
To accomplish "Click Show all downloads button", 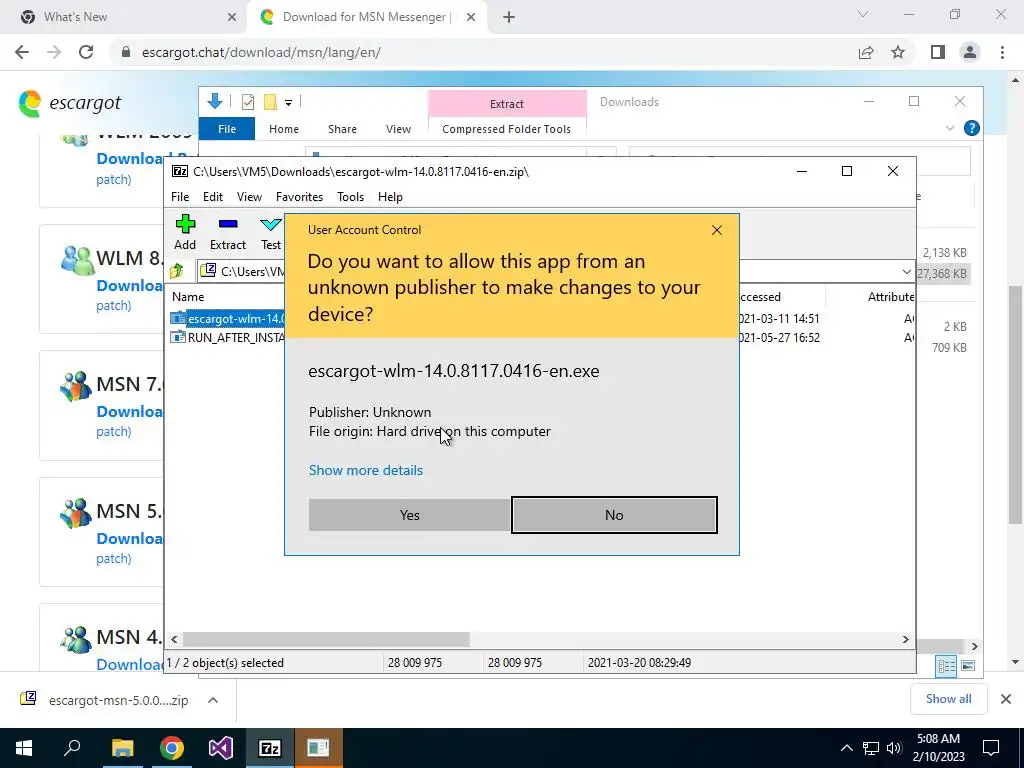I will [948, 699].
